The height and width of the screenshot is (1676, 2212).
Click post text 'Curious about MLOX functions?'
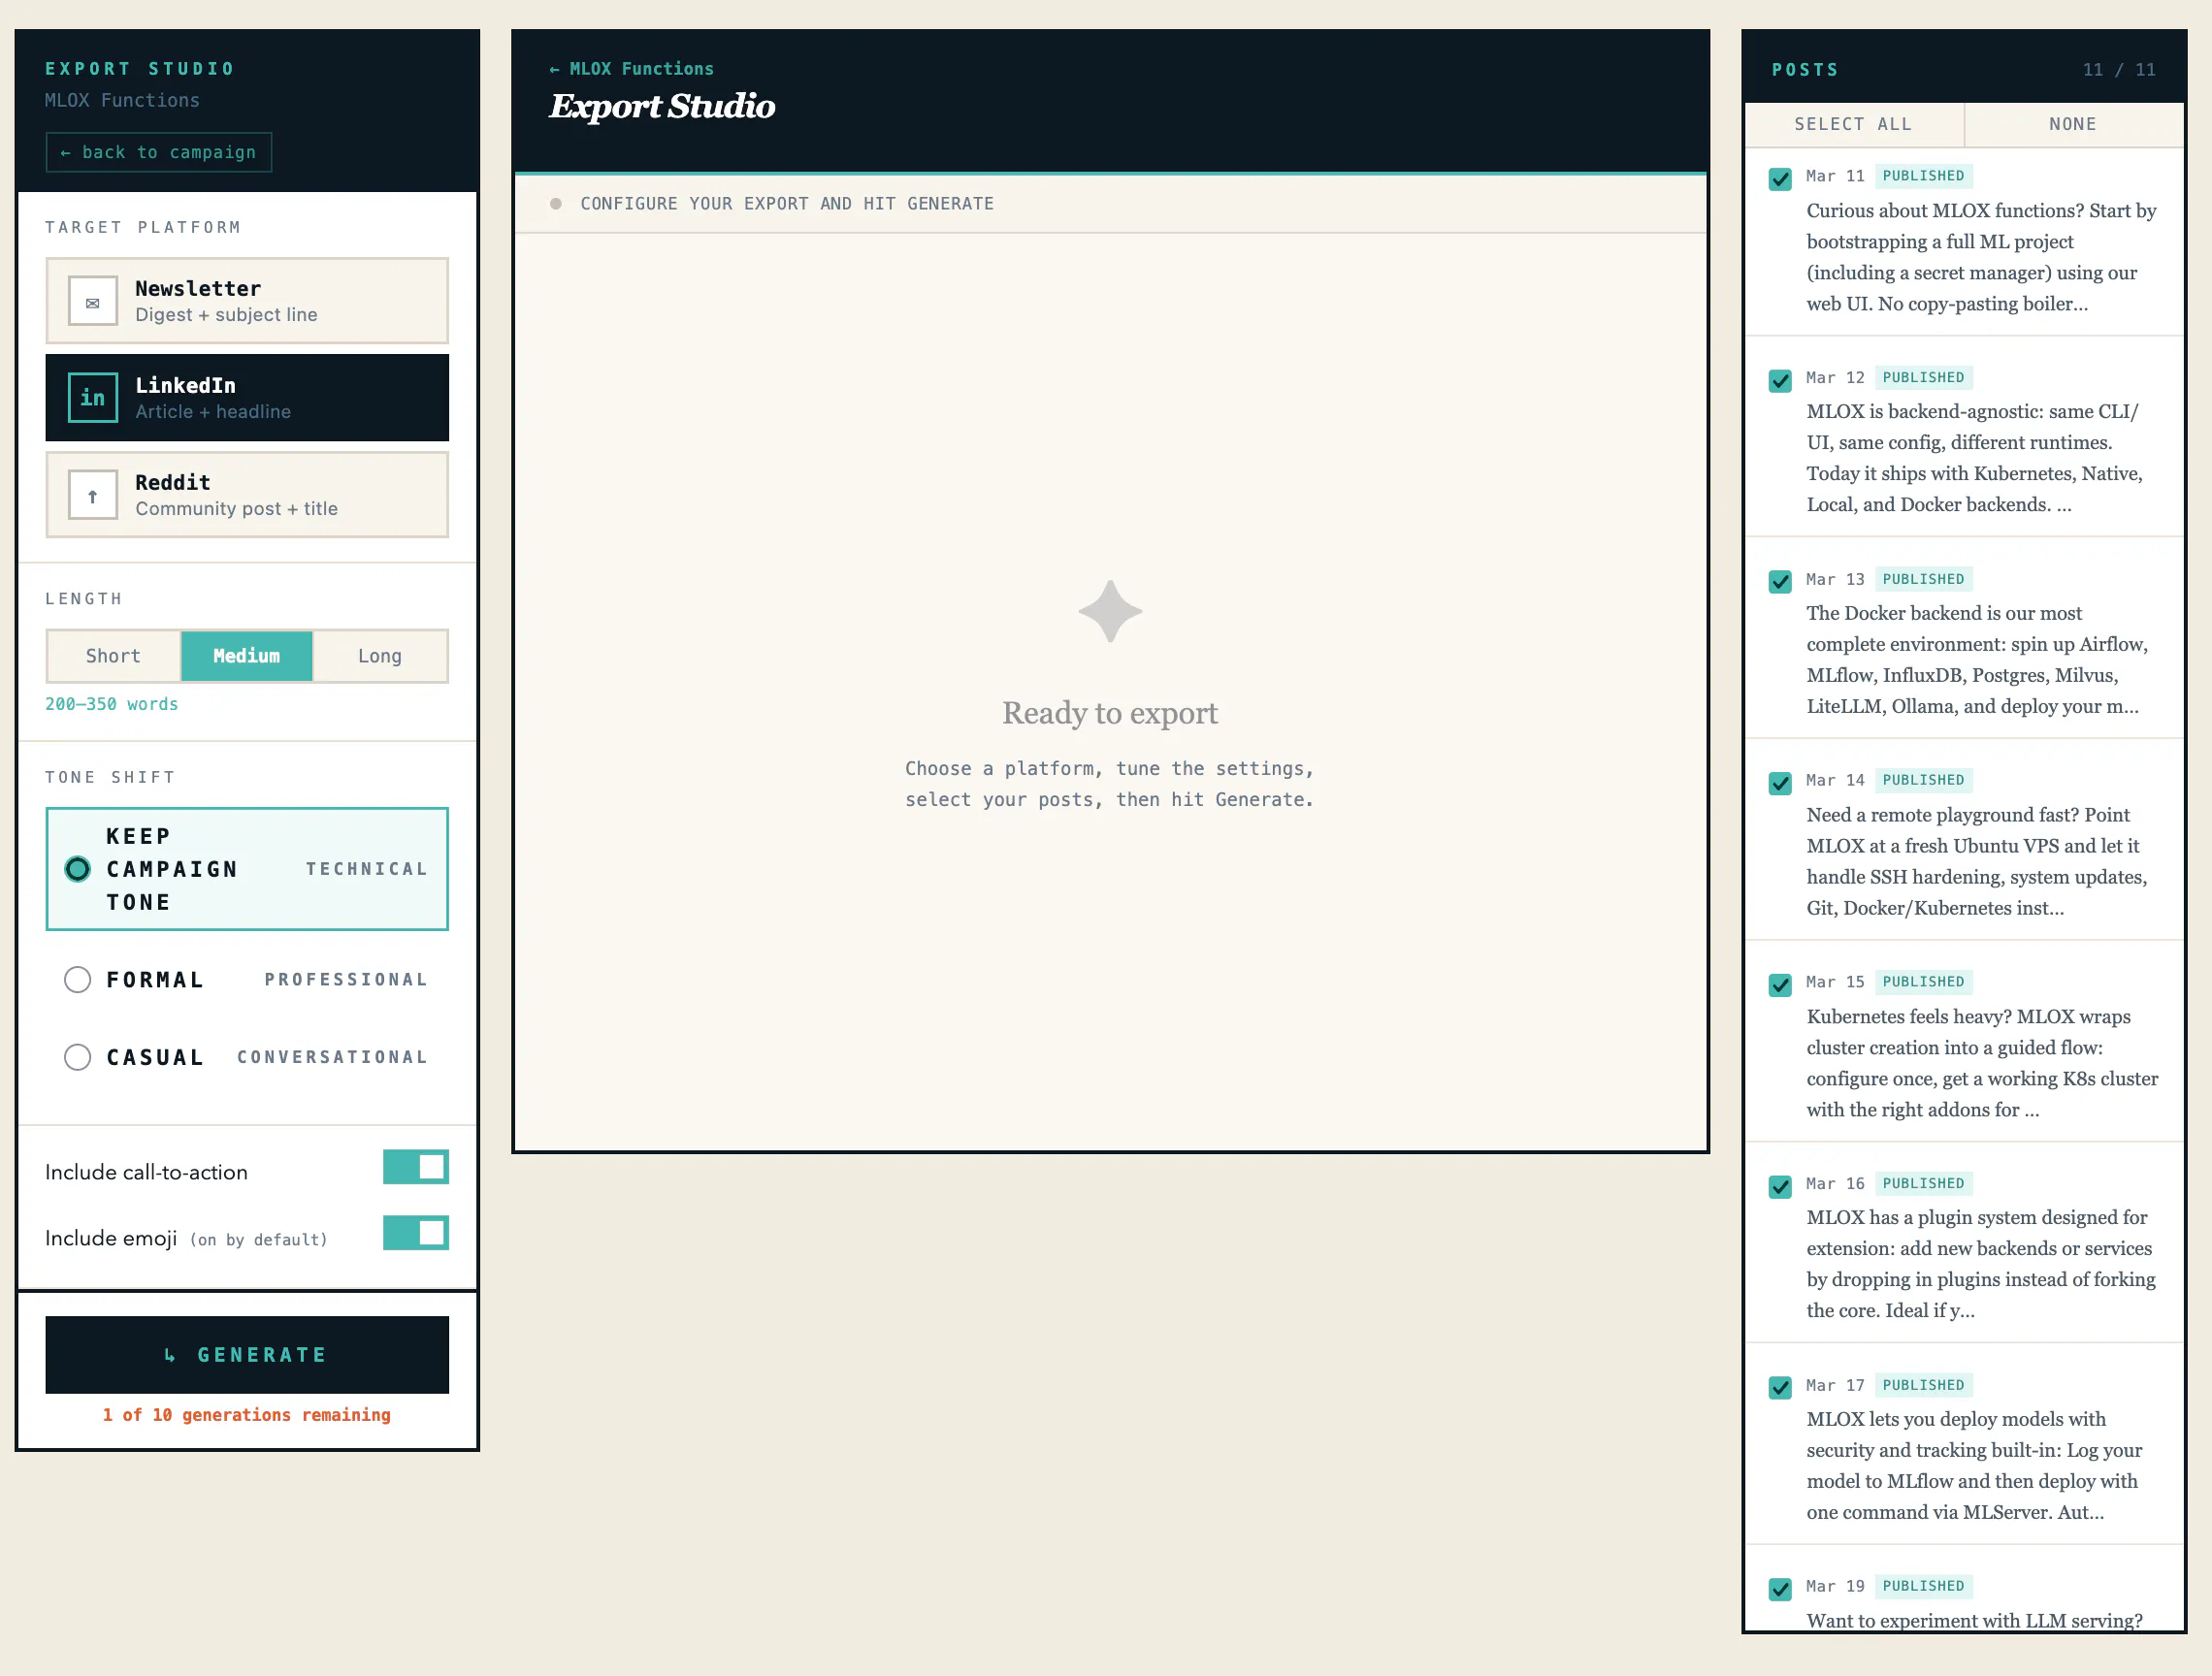click(x=1944, y=211)
